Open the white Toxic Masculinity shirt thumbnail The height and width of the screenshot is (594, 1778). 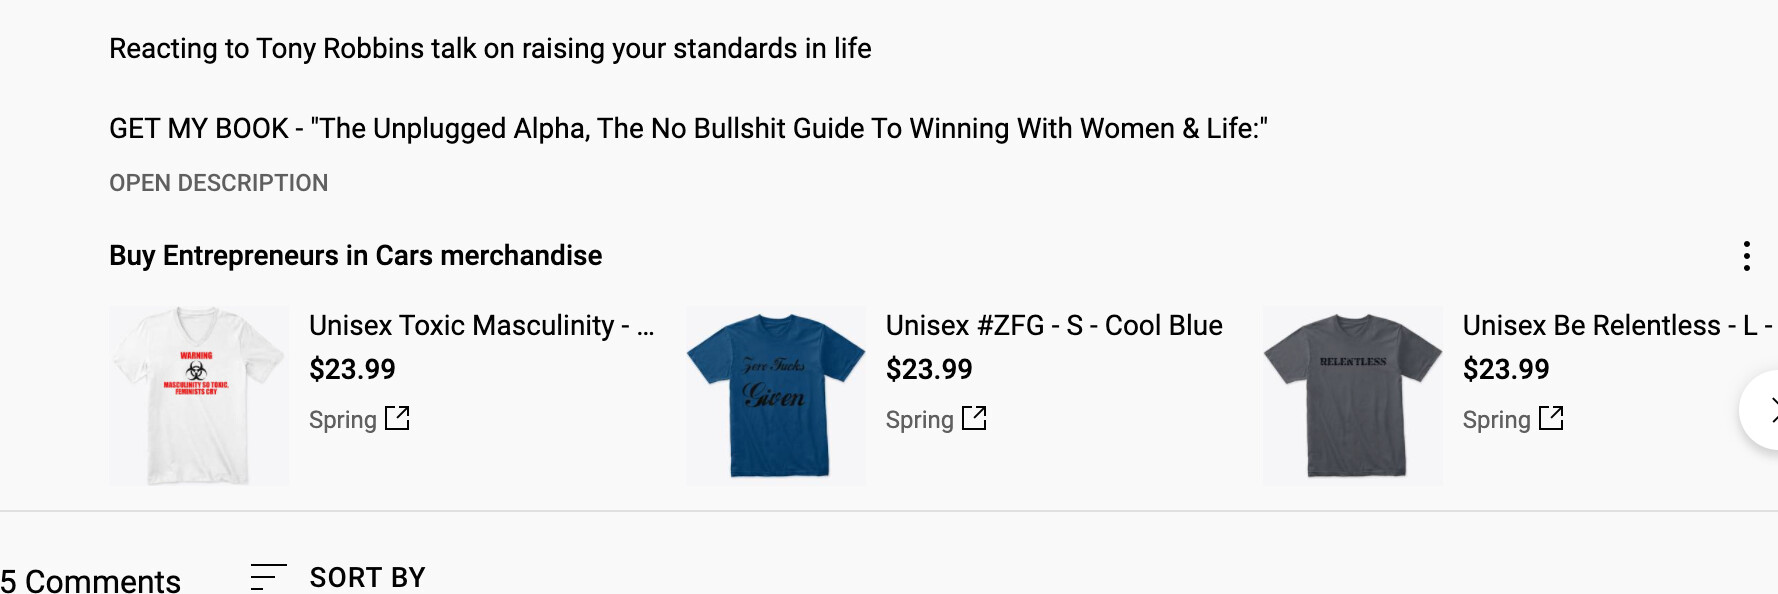coord(199,396)
